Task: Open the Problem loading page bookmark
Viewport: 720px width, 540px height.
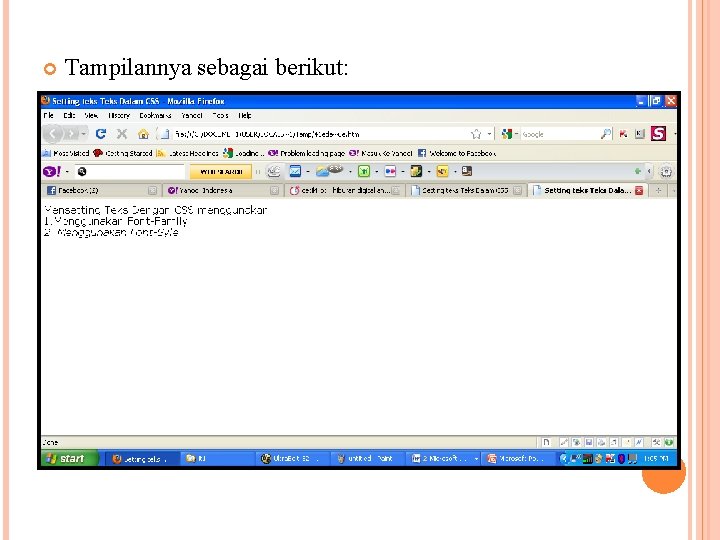Action: coord(306,153)
